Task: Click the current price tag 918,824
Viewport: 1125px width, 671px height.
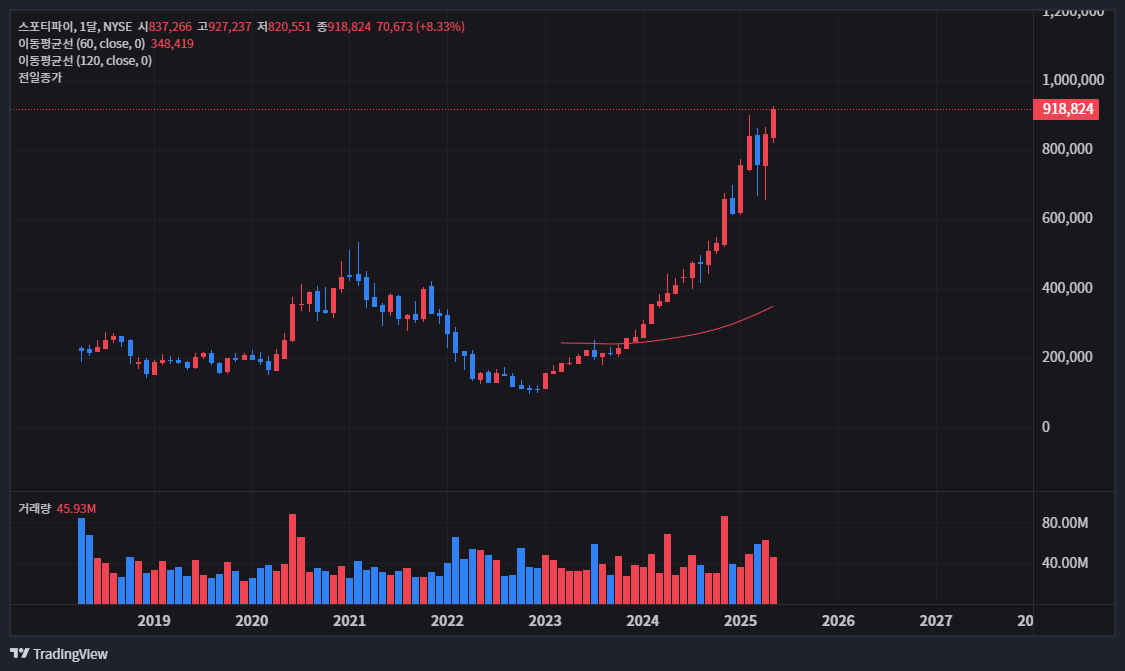Action: pyautogui.click(x=1067, y=109)
